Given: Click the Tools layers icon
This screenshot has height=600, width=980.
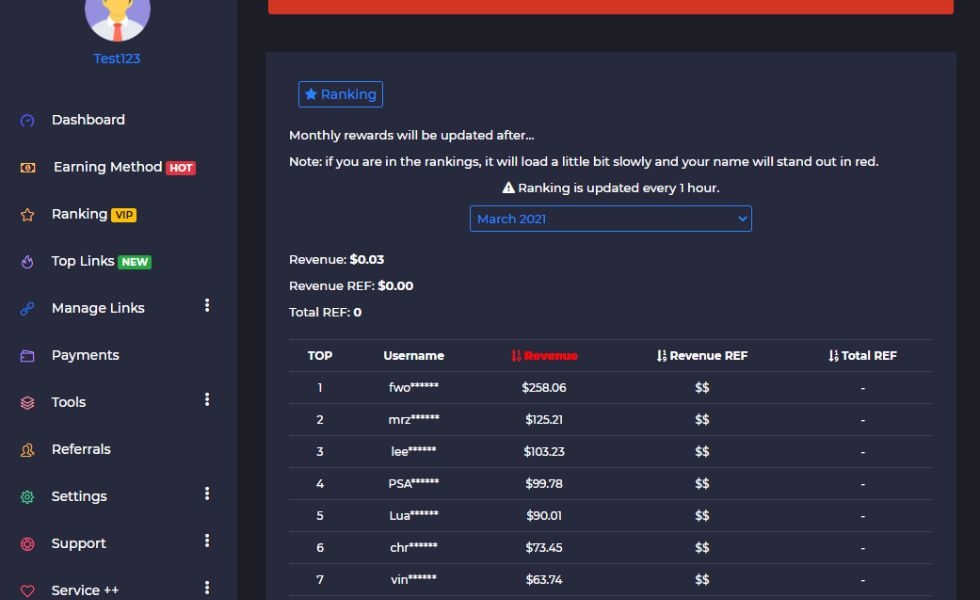Looking at the screenshot, I should 28,403.
